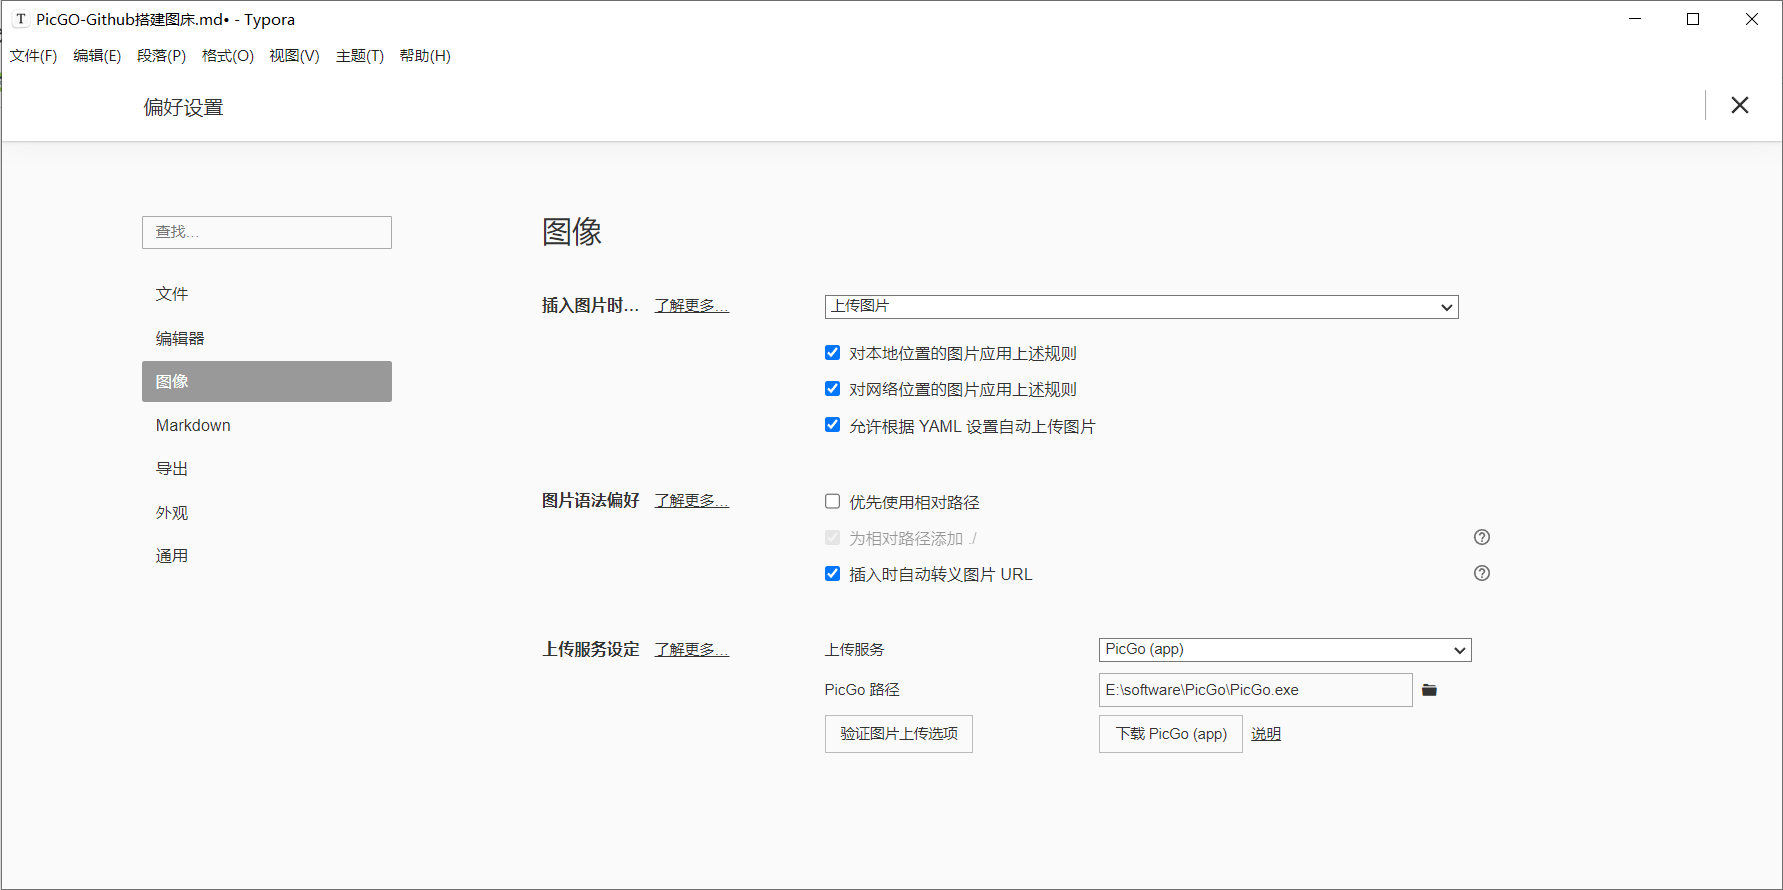The height and width of the screenshot is (890, 1783).
Task: Open the PicGo (app) upload service dropdown
Action: 1285,650
